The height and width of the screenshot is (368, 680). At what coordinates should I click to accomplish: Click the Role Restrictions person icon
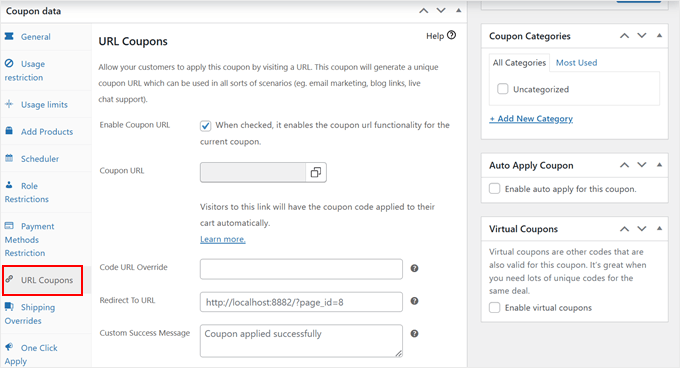click(9, 185)
